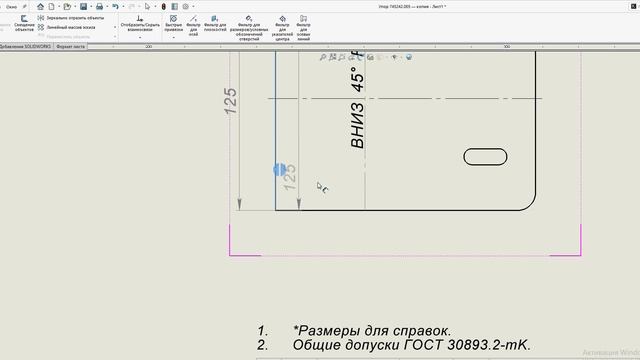Image resolution: width=640 pixels, height=360 pixels.
Task: Toggle Фильтр для осевых линий
Action: (x=303, y=28)
